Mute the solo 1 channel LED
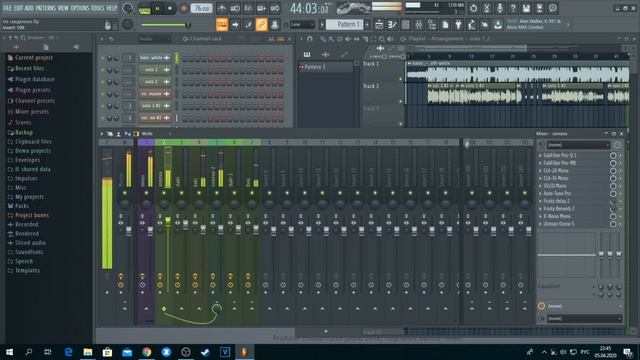The height and width of the screenshot is (360, 640). point(102,70)
